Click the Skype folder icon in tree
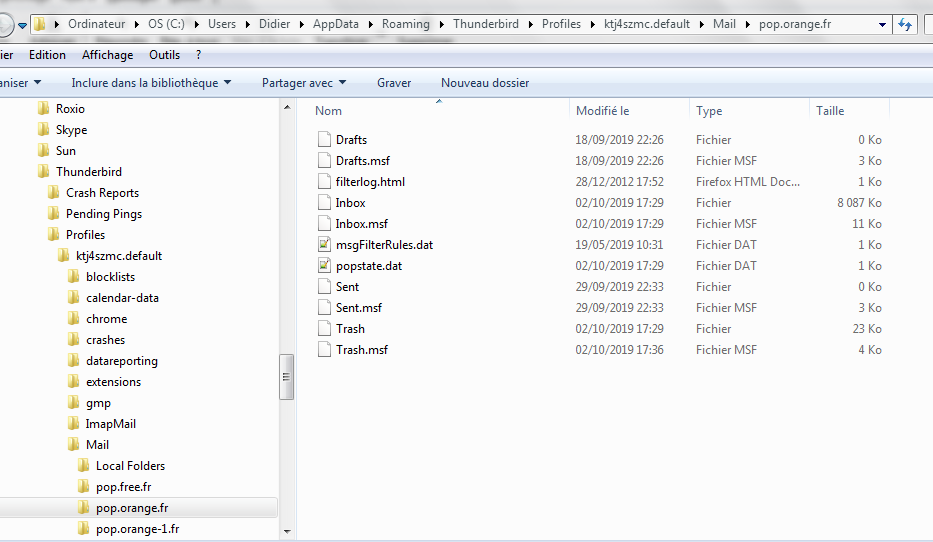933x542 pixels. click(x=43, y=130)
